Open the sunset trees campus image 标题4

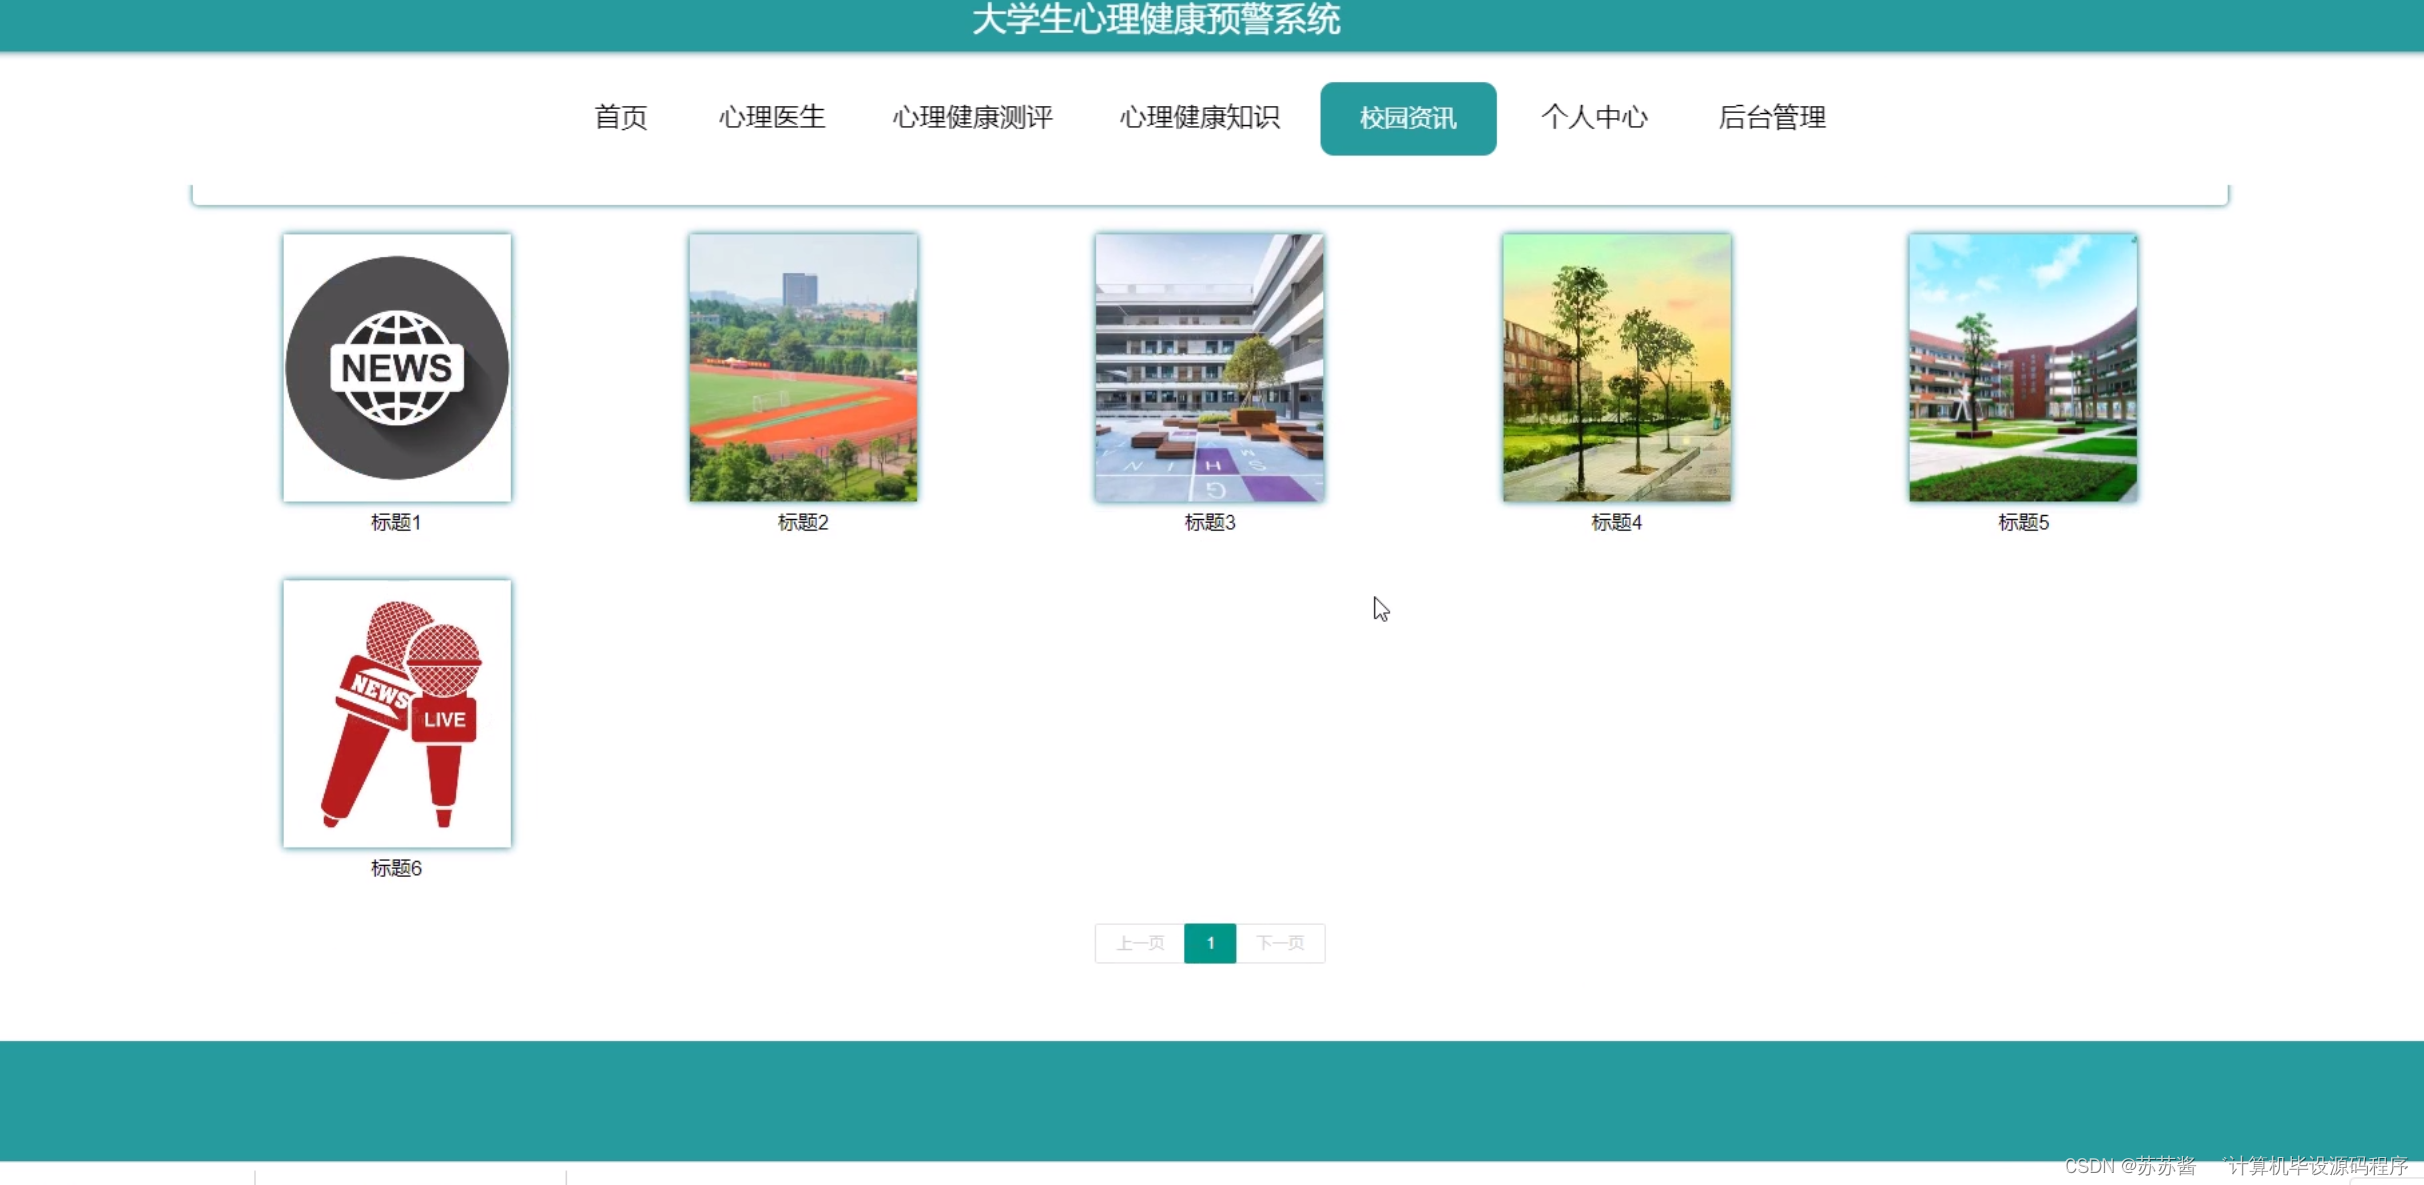[1616, 367]
